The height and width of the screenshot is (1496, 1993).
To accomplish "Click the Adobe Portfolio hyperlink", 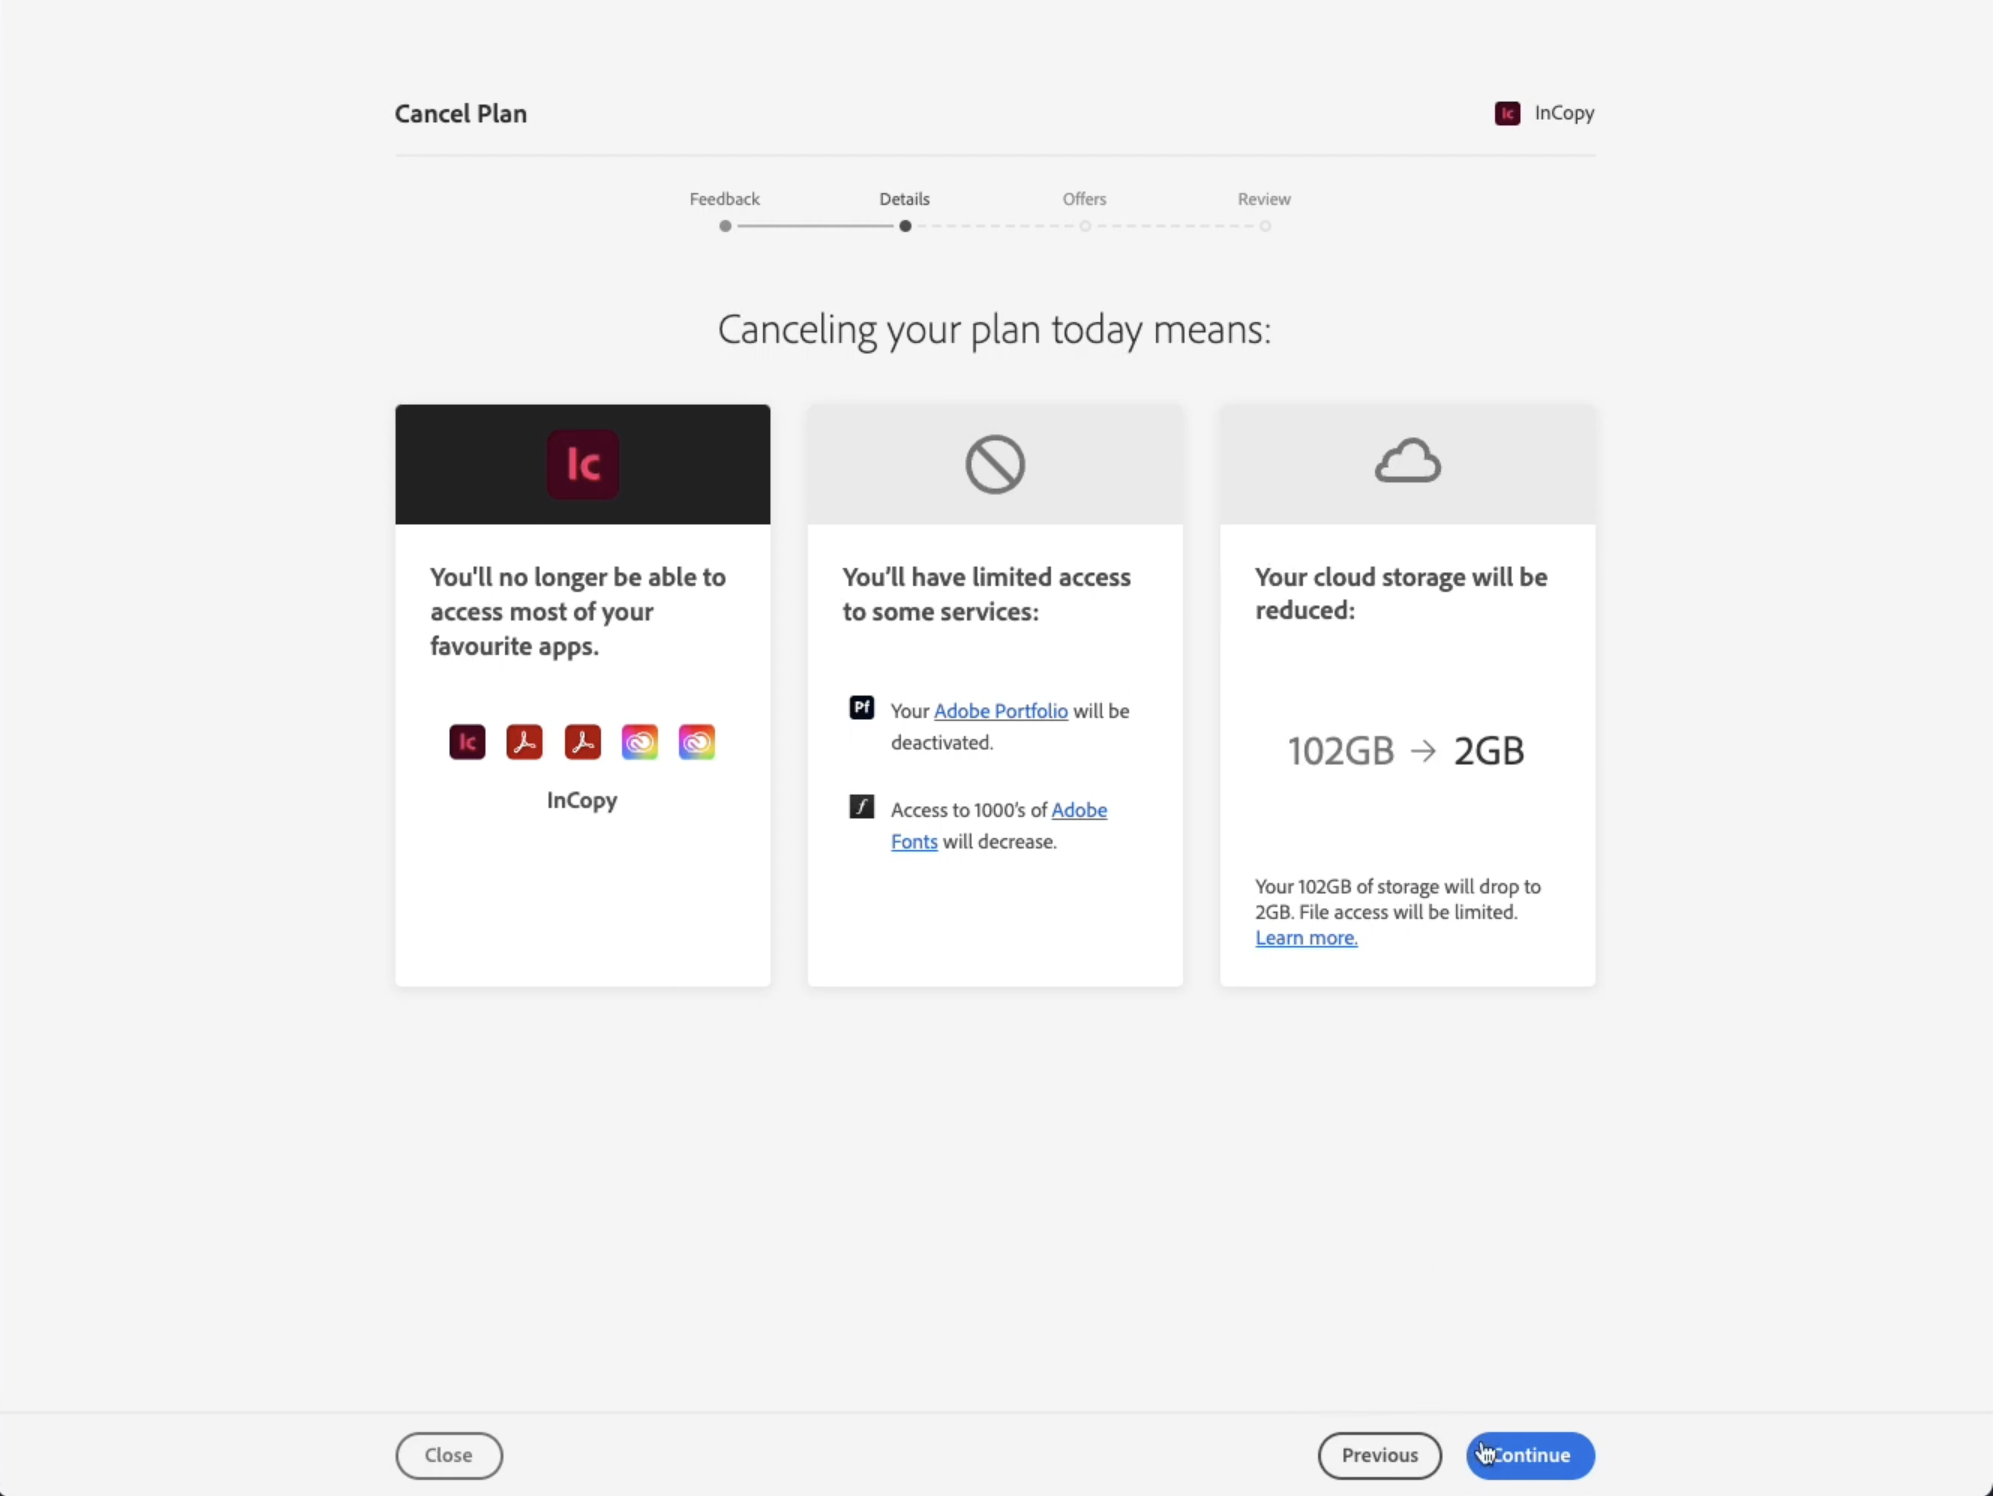I will (x=1000, y=710).
